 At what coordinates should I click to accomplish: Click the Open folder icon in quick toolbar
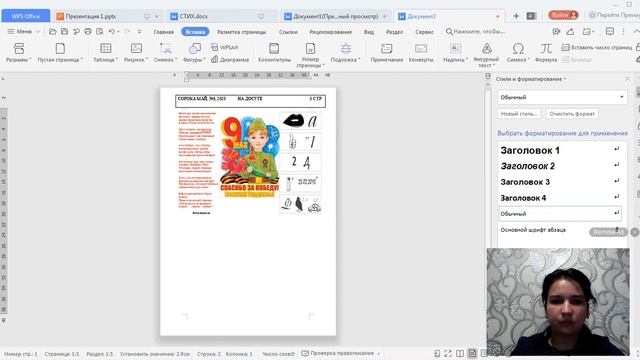52,31
